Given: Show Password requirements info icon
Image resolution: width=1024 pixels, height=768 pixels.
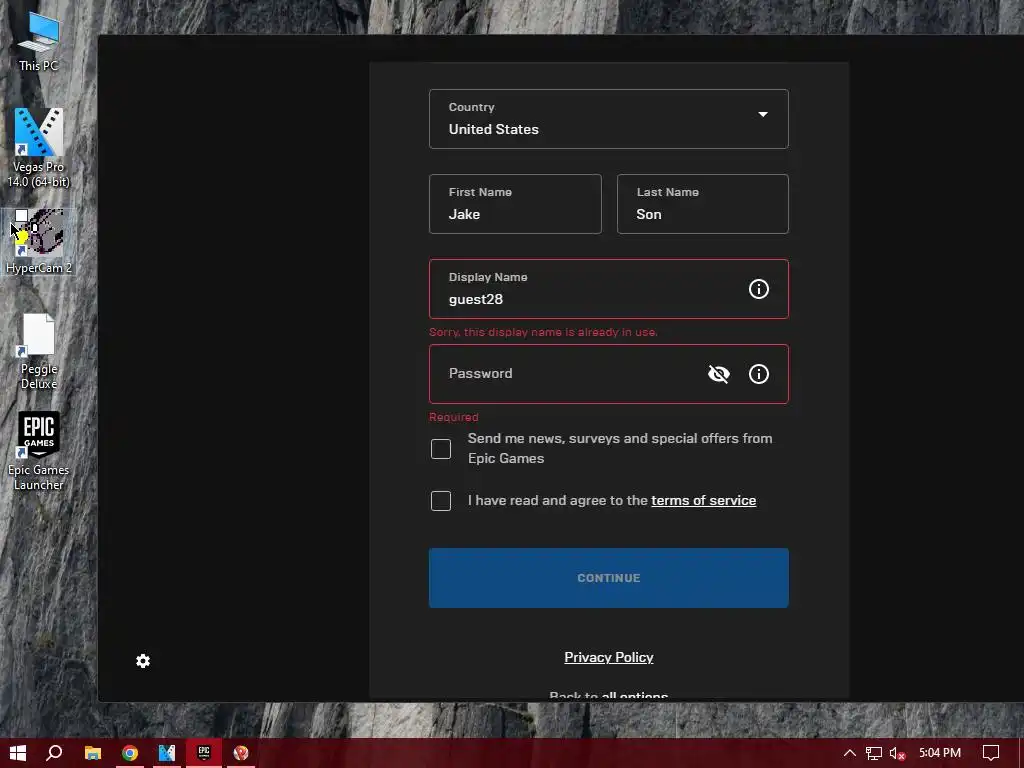Looking at the screenshot, I should 758,374.
